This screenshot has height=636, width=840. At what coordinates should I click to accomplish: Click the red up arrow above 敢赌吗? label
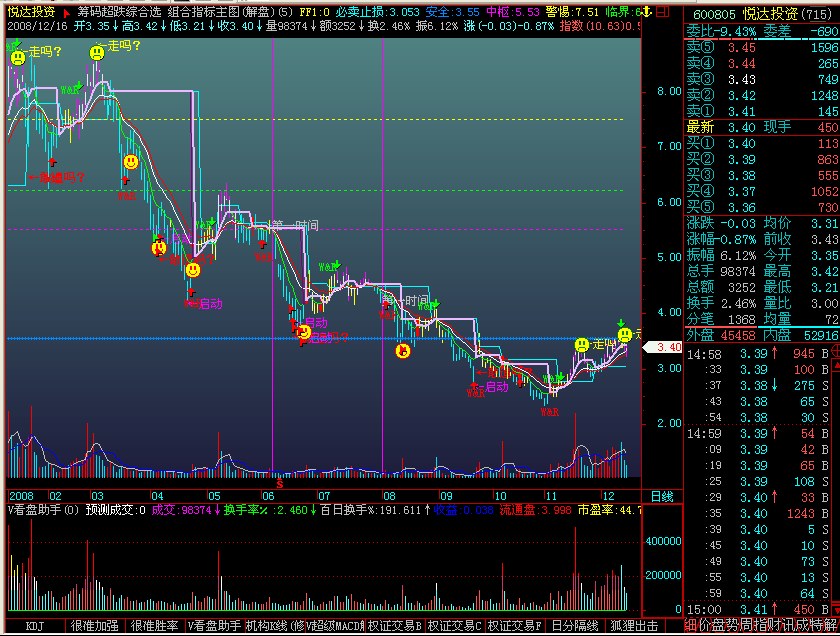(x=51, y=162)
